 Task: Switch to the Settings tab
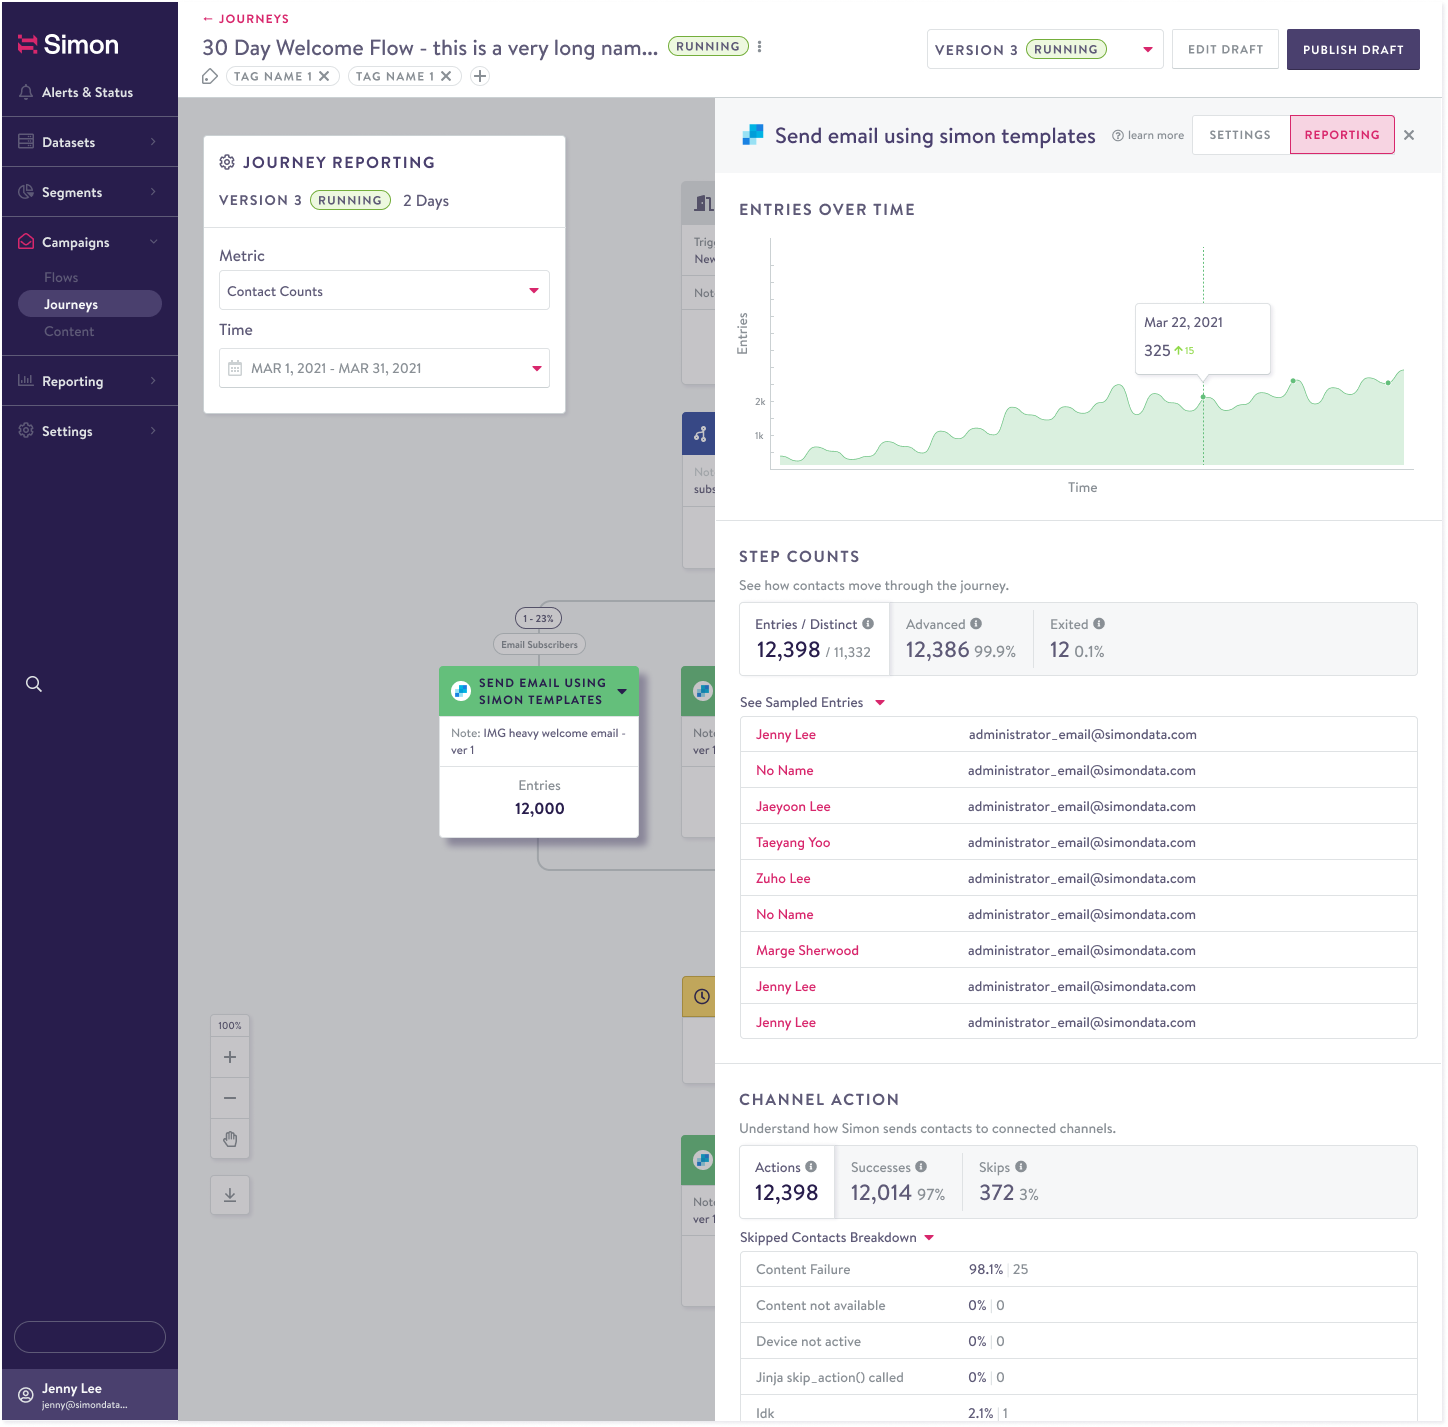(x=1240, y=135)
